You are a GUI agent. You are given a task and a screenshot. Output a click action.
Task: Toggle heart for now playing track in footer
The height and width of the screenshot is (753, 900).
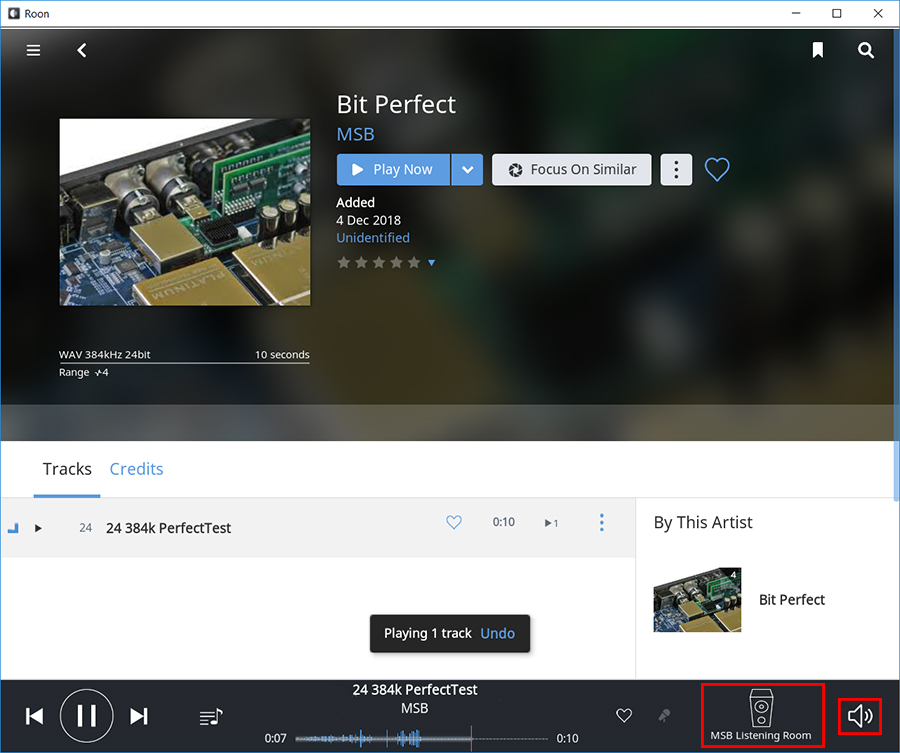[624, 715]
